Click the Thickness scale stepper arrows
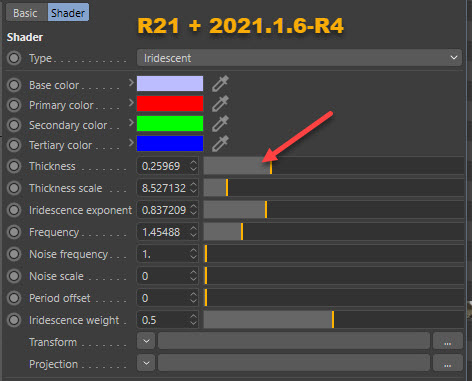The height and width of the screenshot is (381, 472). tap(193, 188)
